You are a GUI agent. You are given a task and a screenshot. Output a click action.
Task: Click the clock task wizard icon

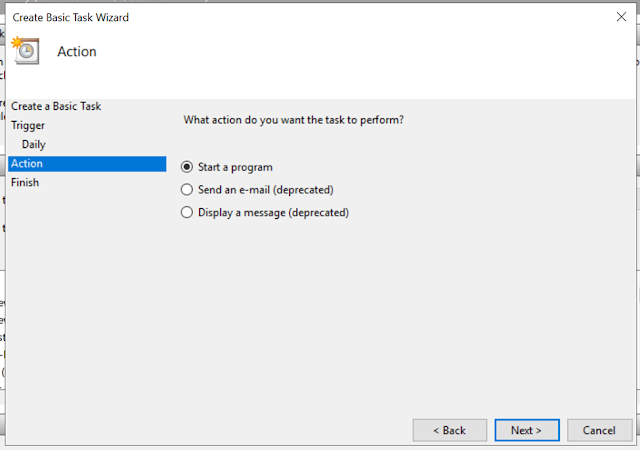point(26,51)
